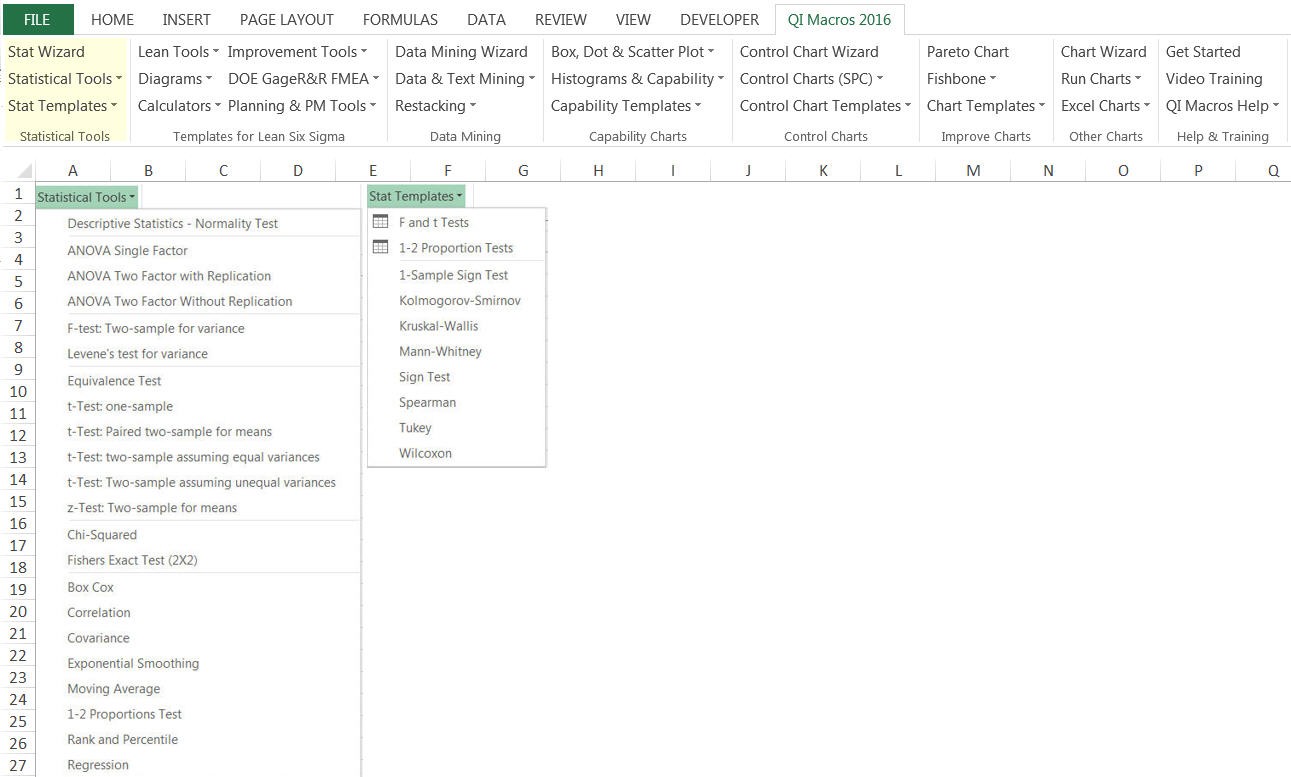
Task: Open the Run Charts dropdown
Action: pyautogui.click(x=1101, y=78)
